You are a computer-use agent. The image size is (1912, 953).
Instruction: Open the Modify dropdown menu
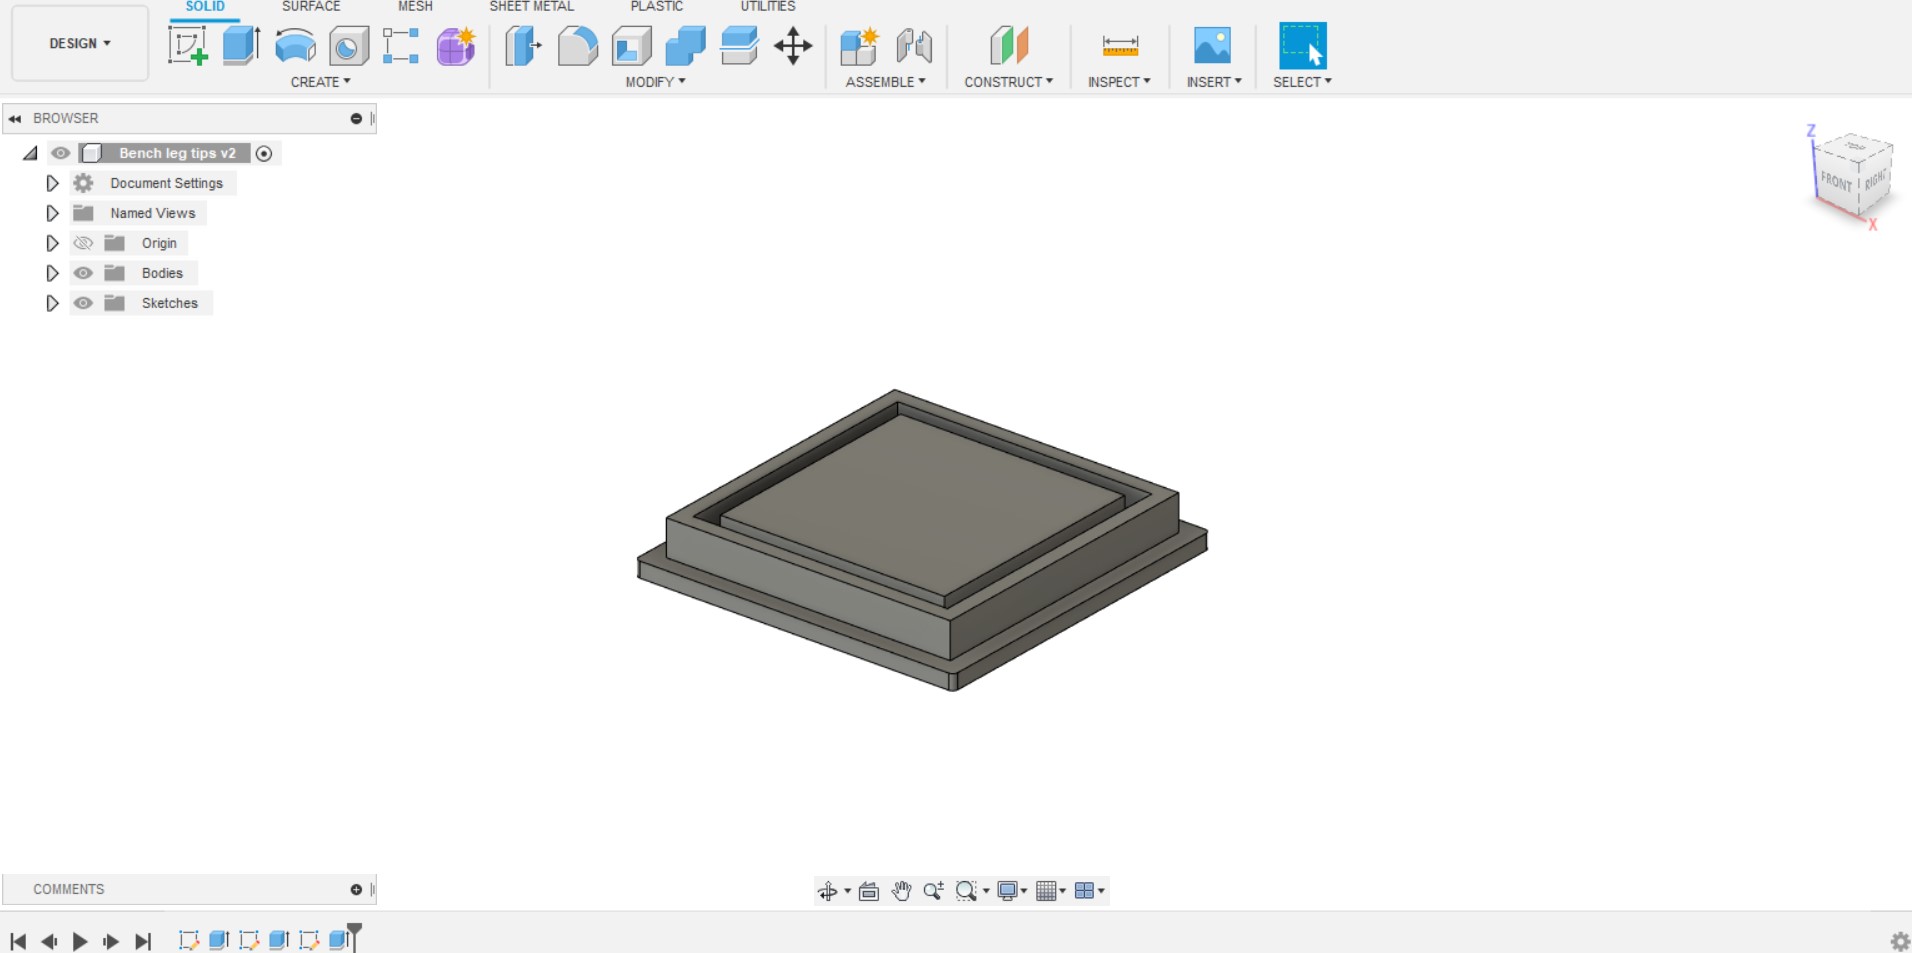tap(655, 82)
